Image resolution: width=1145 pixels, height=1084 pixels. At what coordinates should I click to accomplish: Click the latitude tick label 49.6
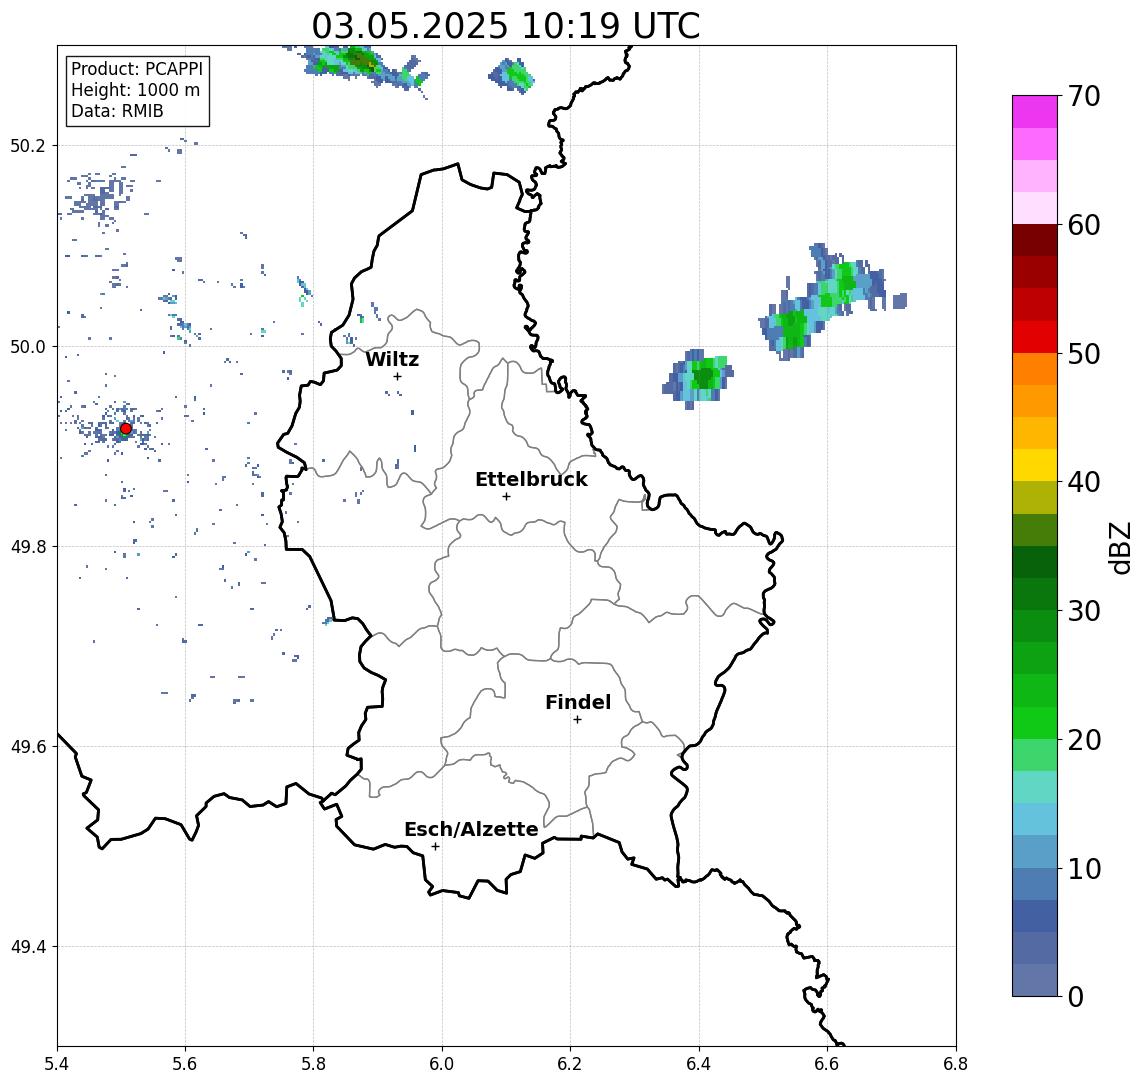[x=28, y=747]
